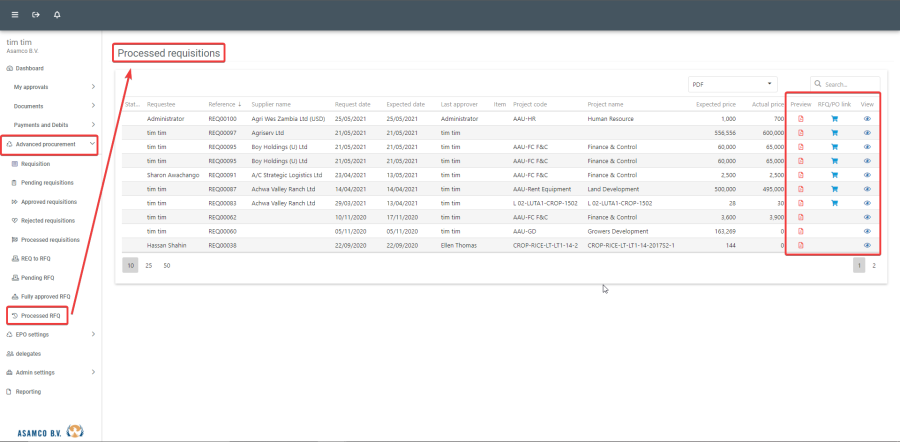Show 25 rows per page
This screenshot has height=442, width=900.
pos(148,266)
